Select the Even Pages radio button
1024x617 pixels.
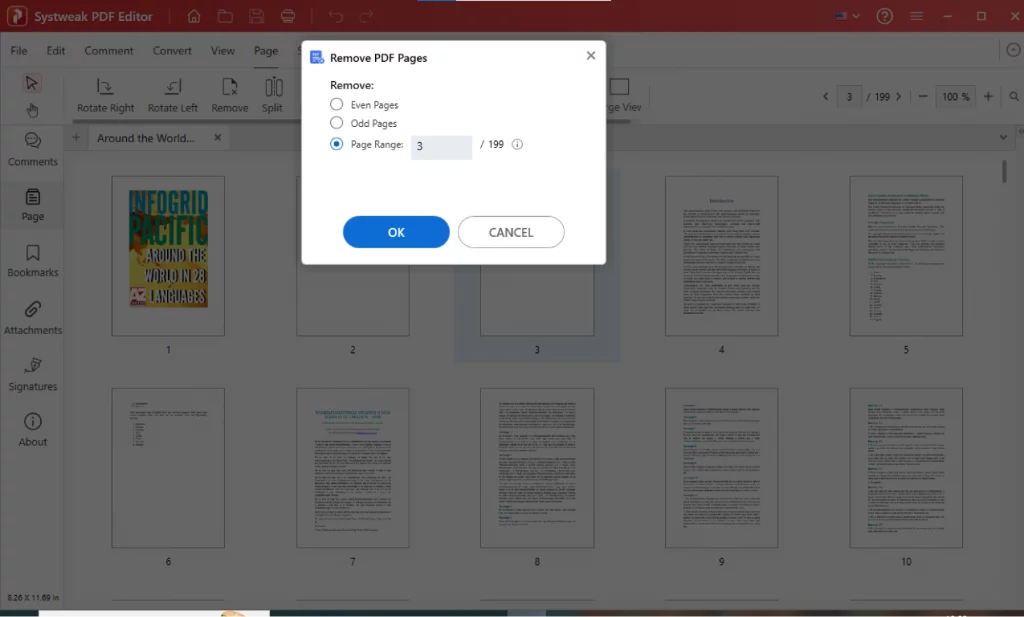[336, 104]
